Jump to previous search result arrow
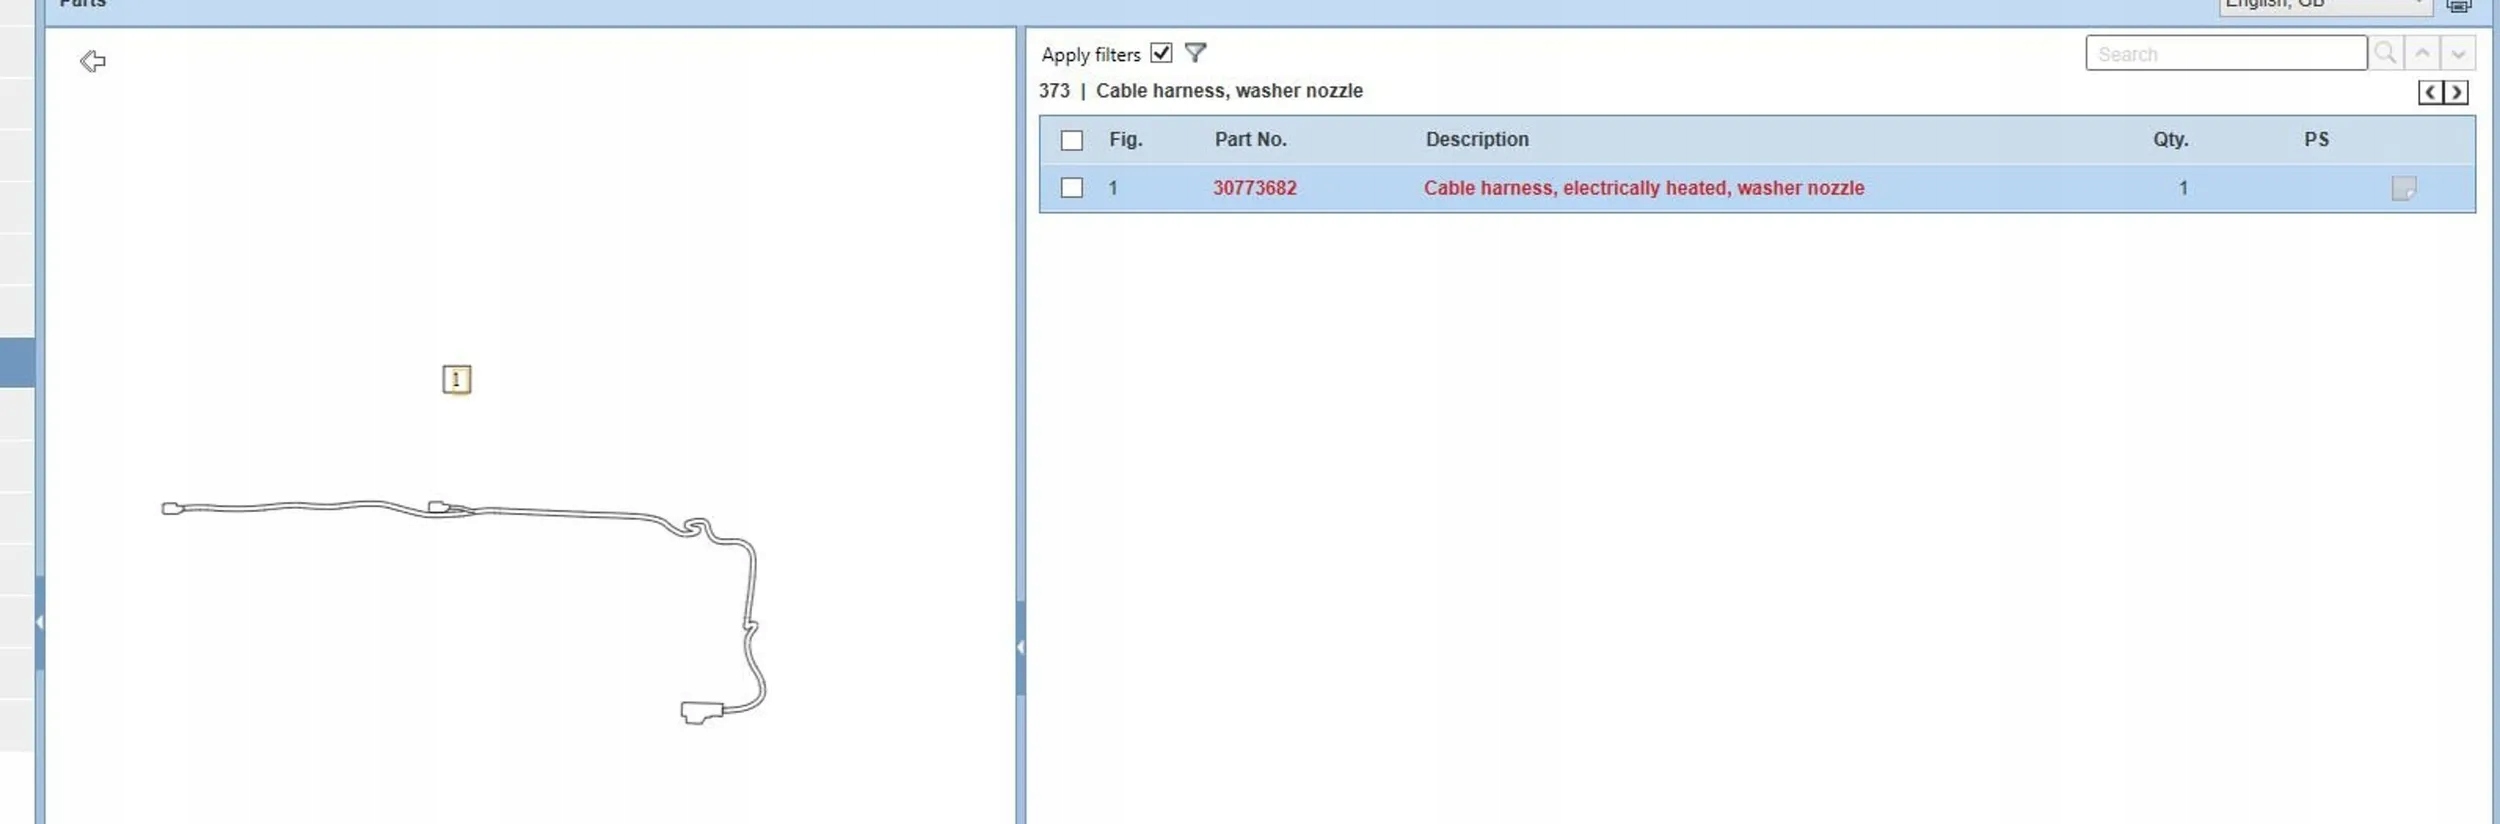 [x=2422, y=53]
